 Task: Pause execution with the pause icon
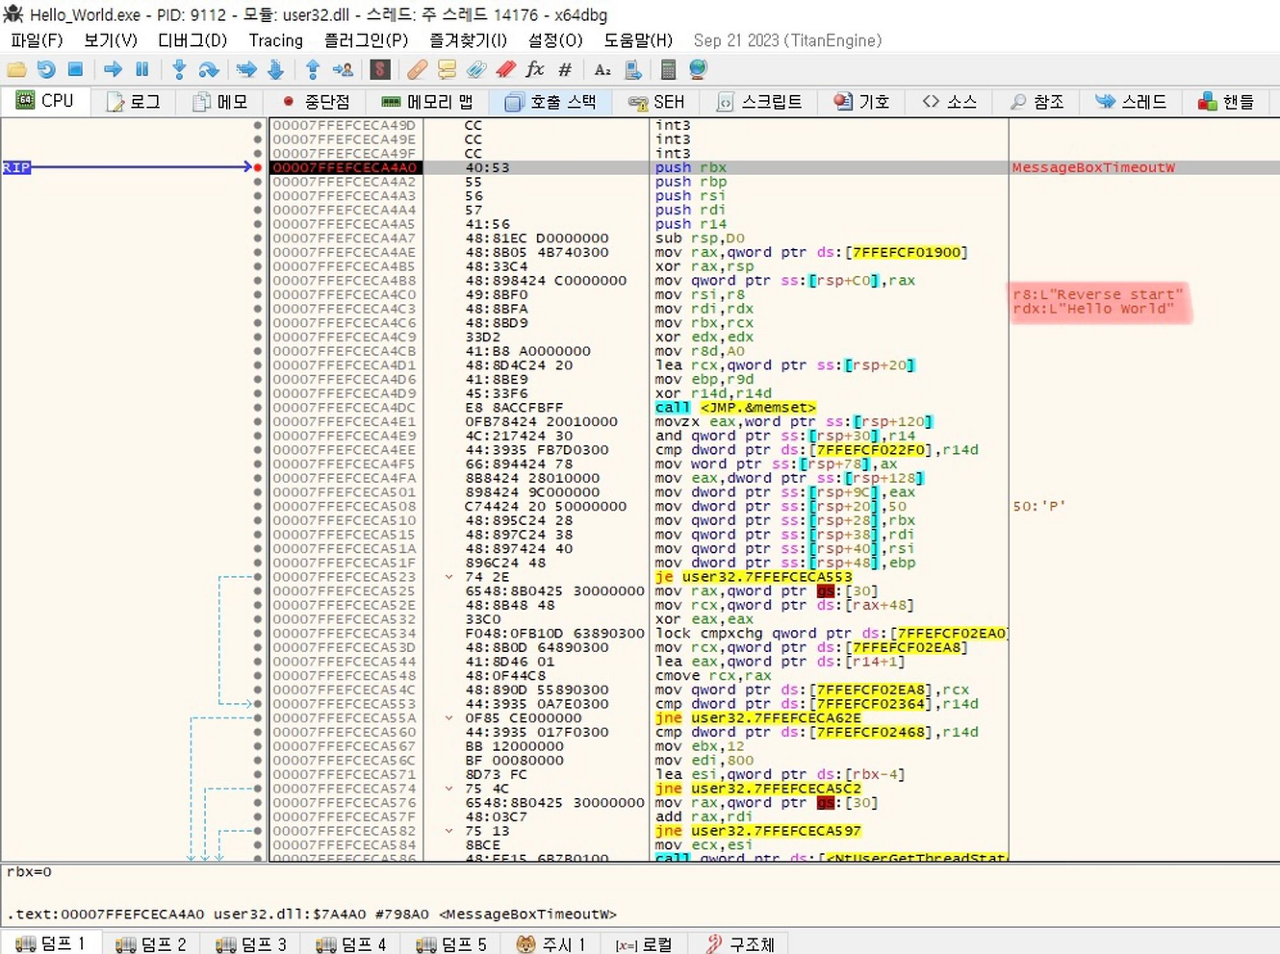142,69
